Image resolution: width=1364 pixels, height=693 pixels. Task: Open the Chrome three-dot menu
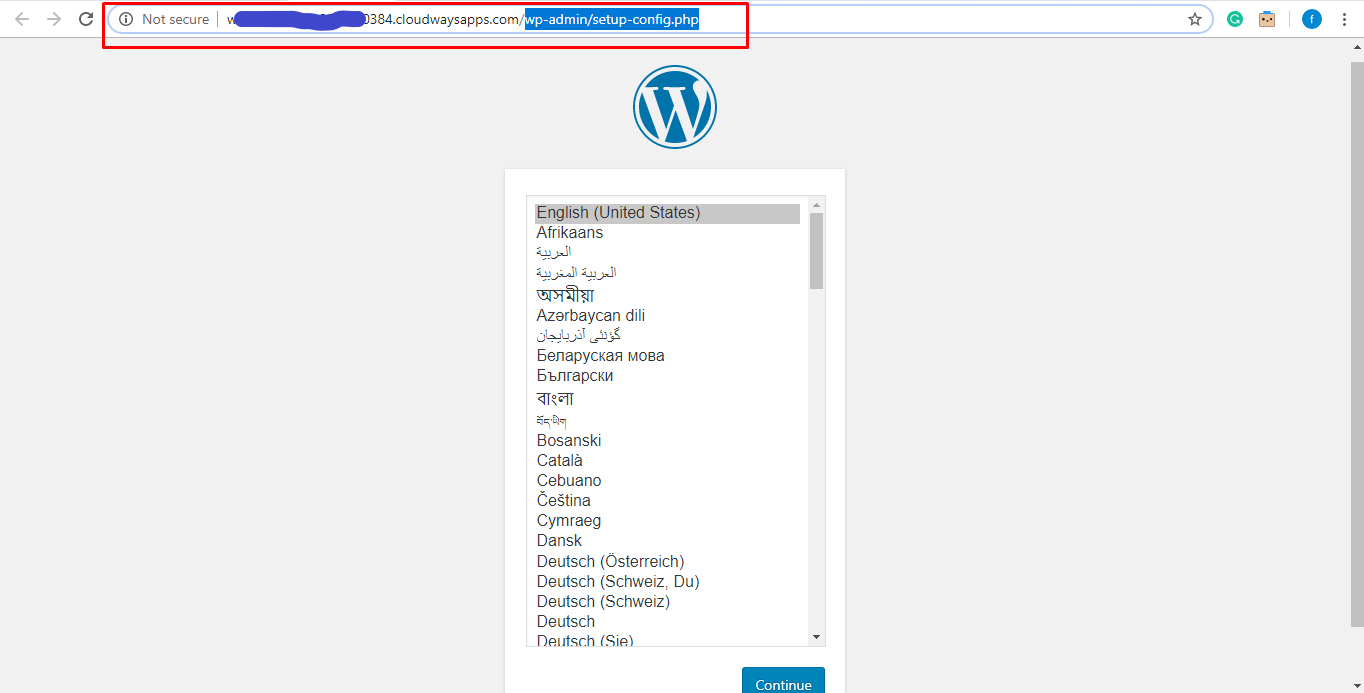1343,19
